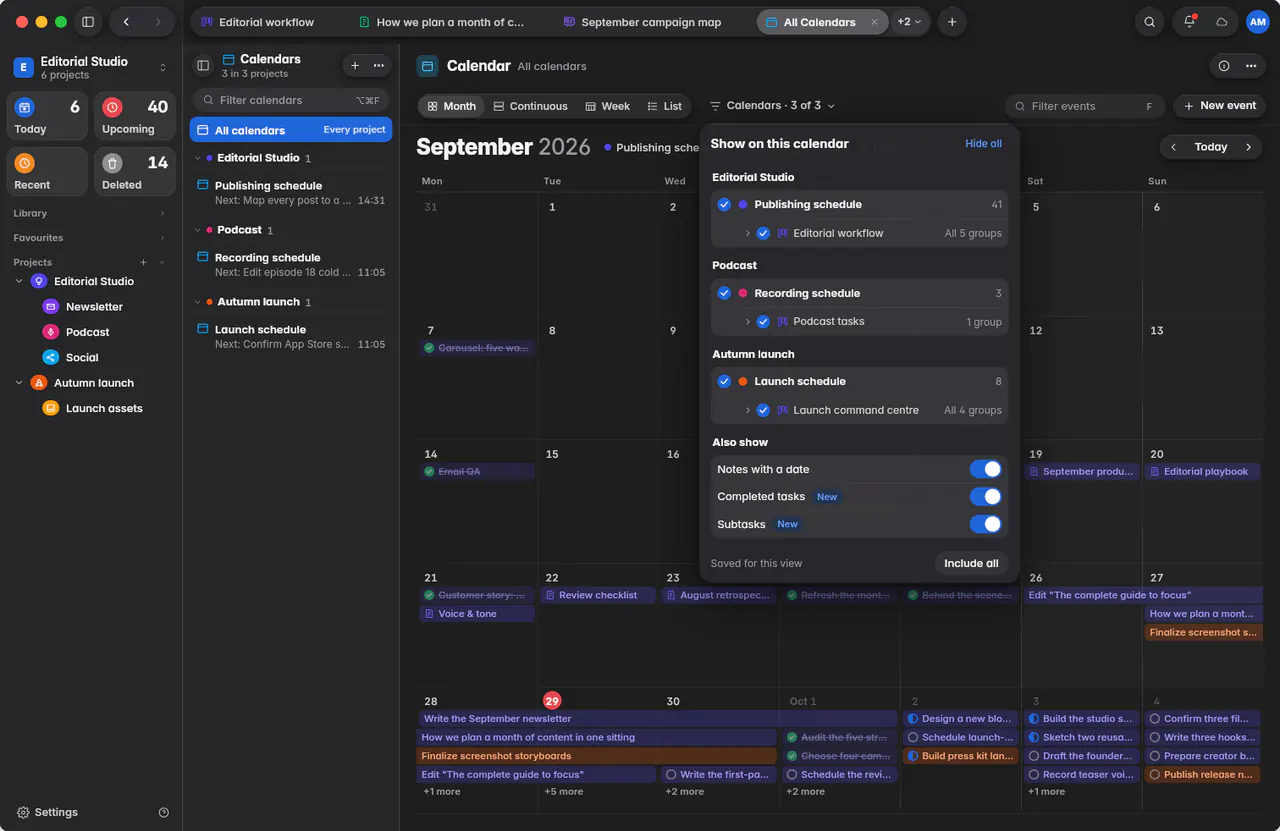Click the Publishing schedule colour dot
The width and height of the screenshot is (1280, 831).
742,204
